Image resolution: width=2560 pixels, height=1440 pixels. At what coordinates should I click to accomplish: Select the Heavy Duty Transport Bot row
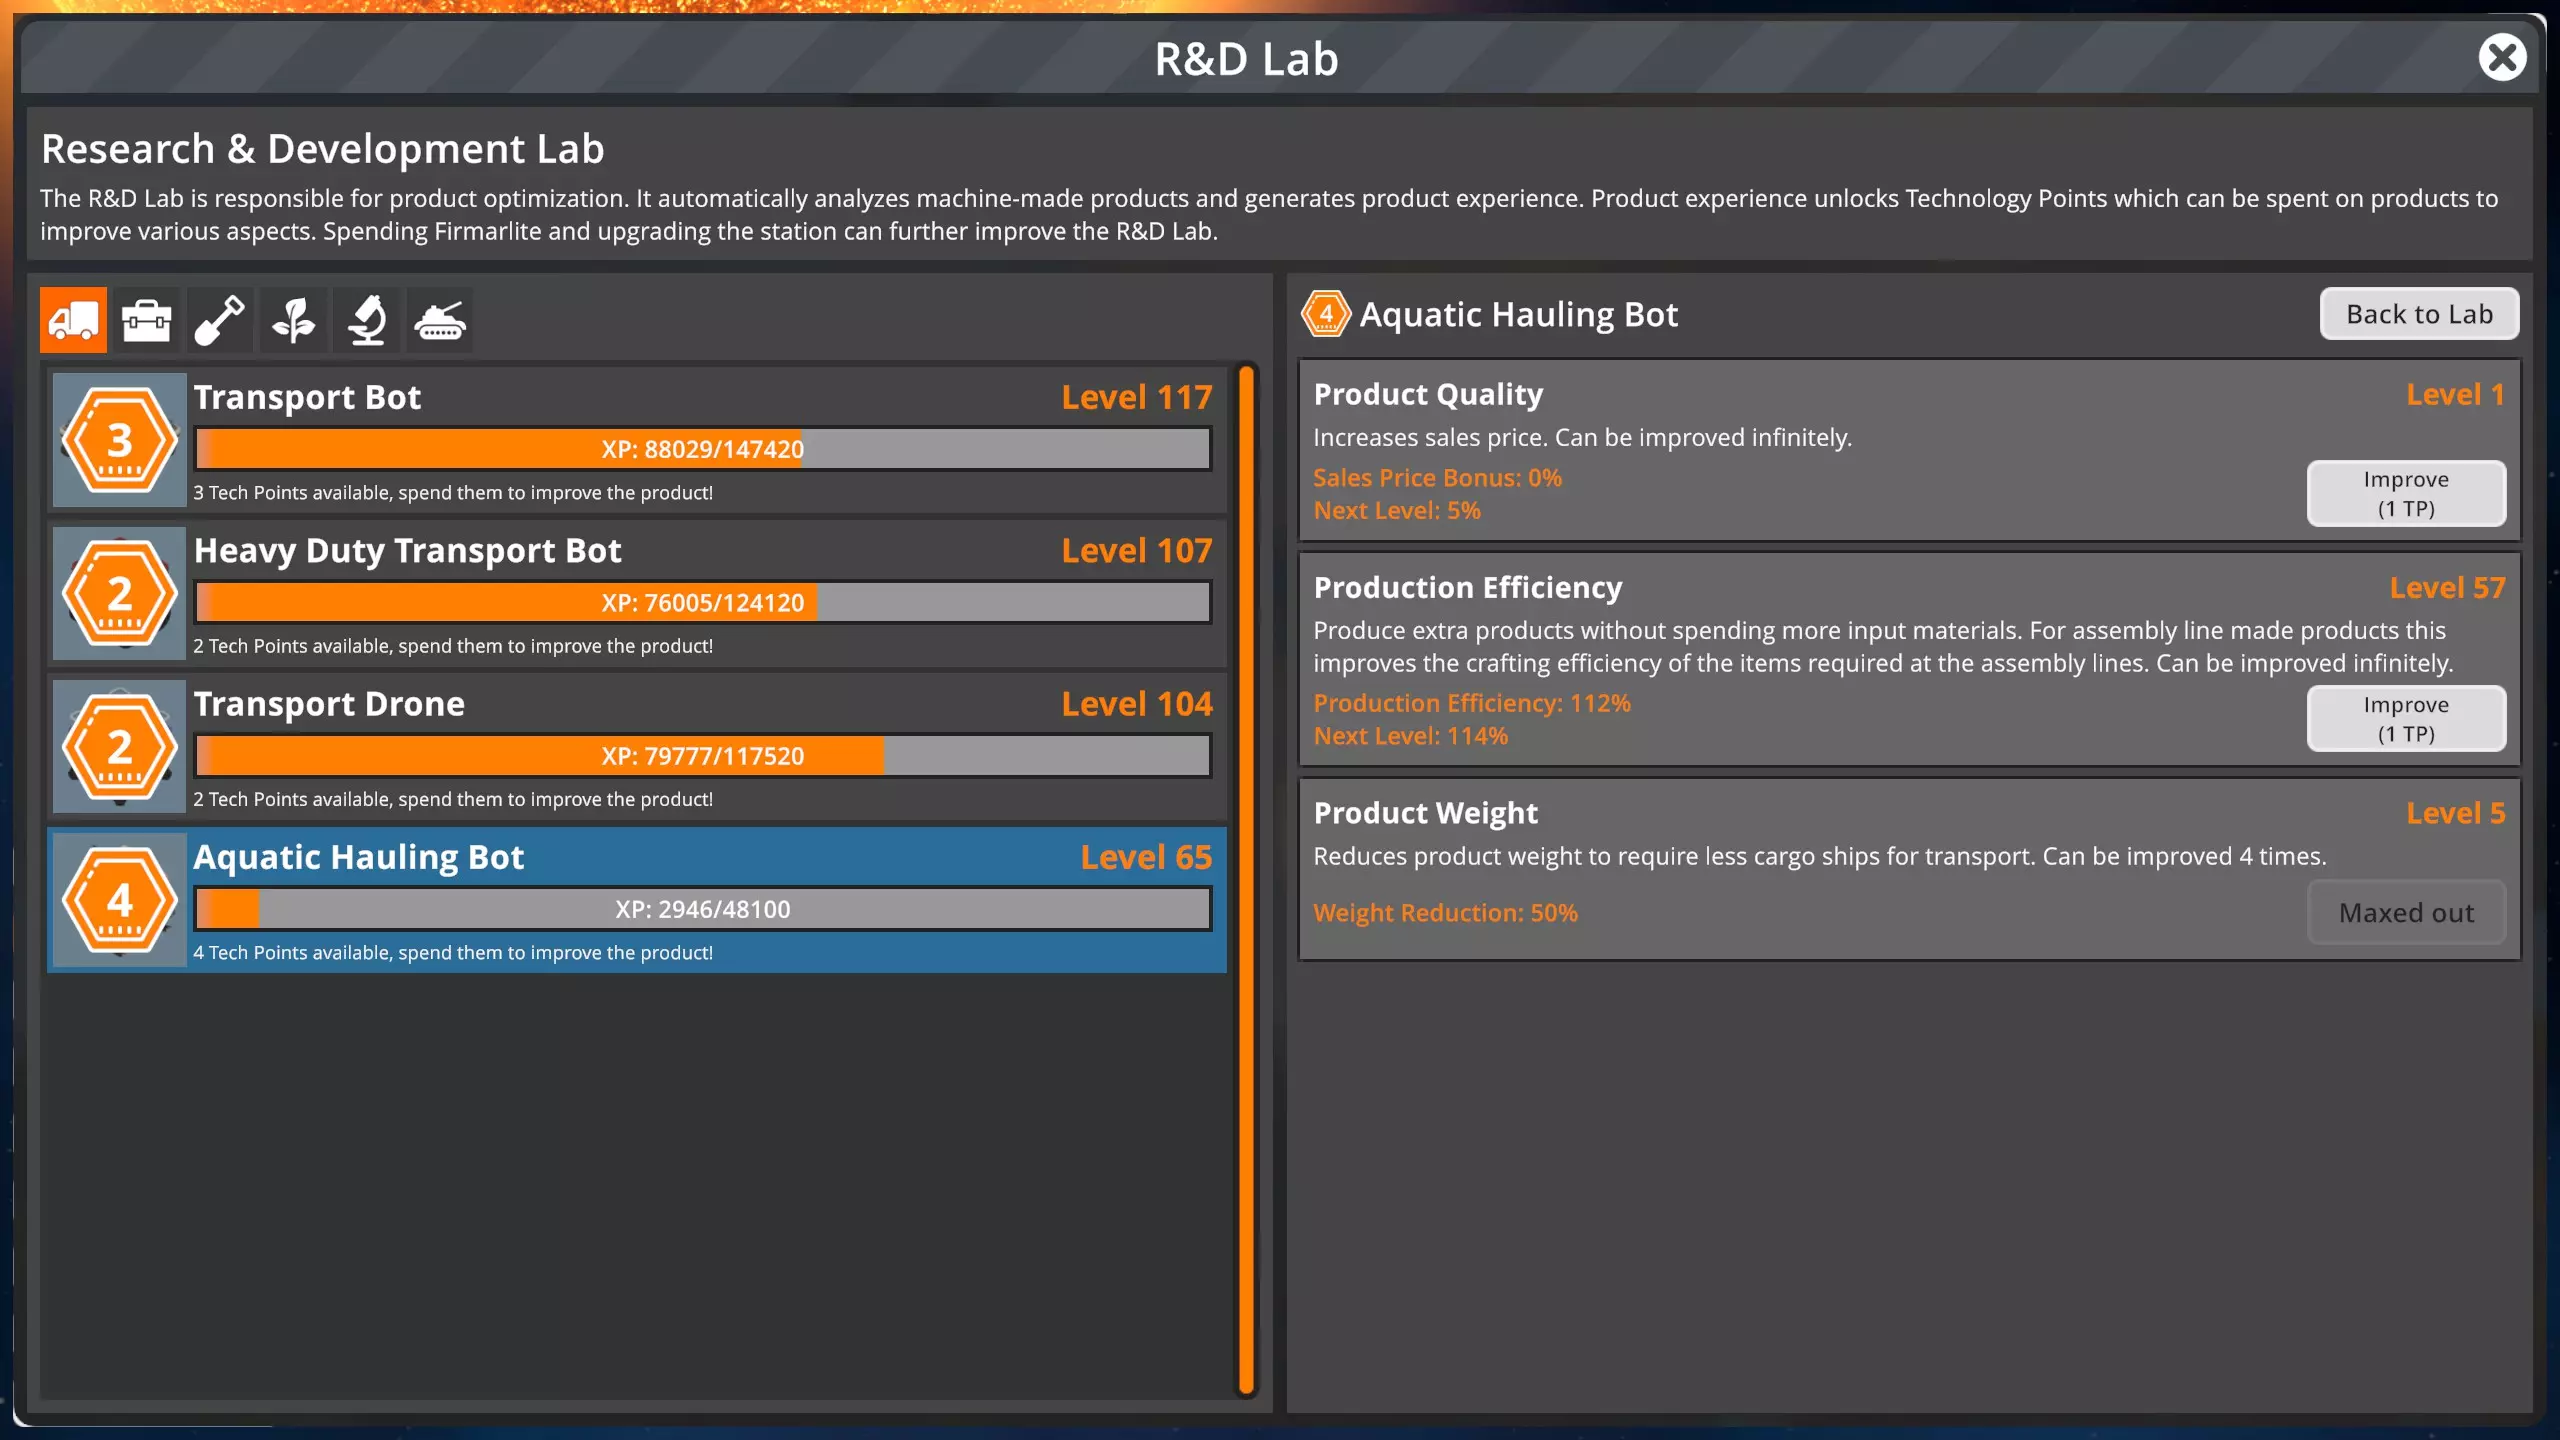[x=700, y=551]
